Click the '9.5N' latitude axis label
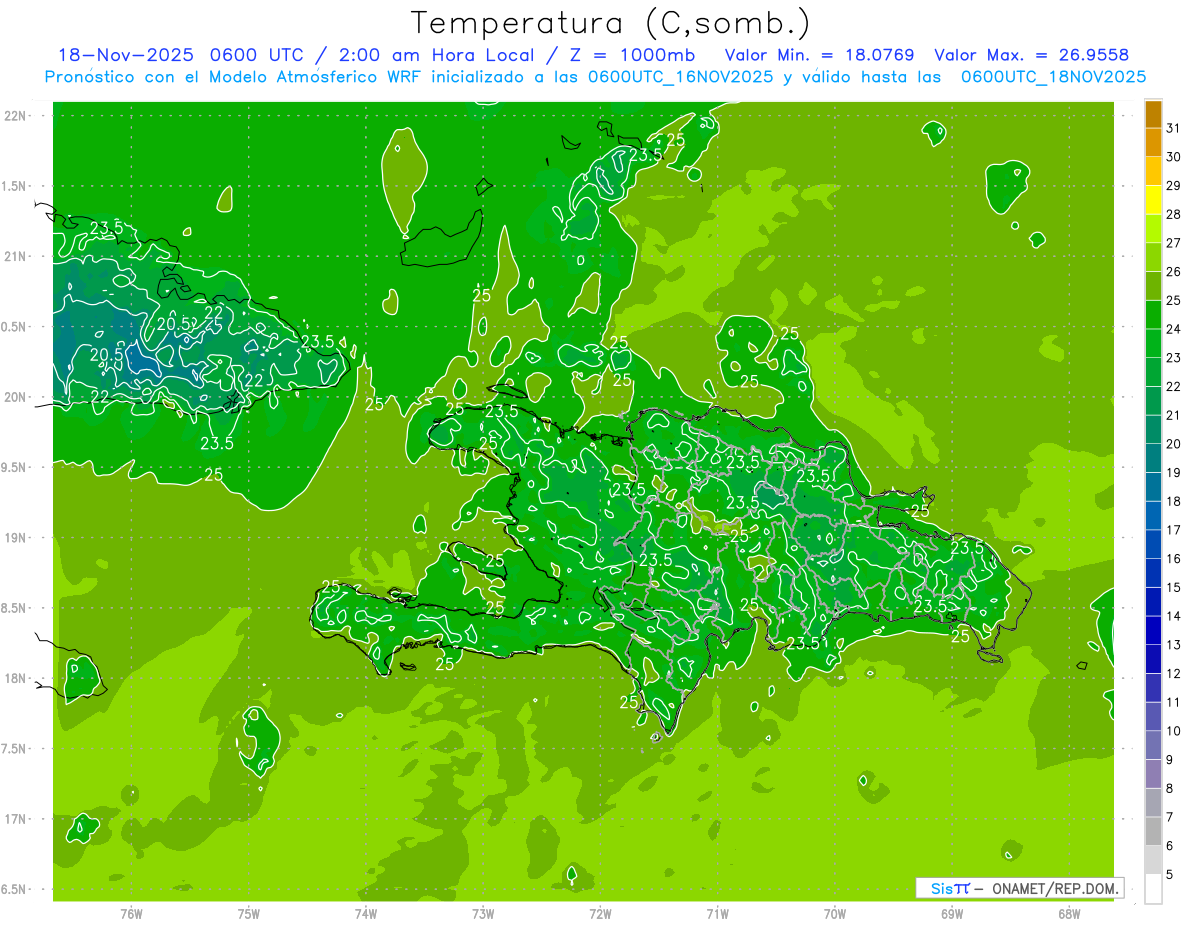This screenshot has width=1200, height=927. (x=15, y=467)
